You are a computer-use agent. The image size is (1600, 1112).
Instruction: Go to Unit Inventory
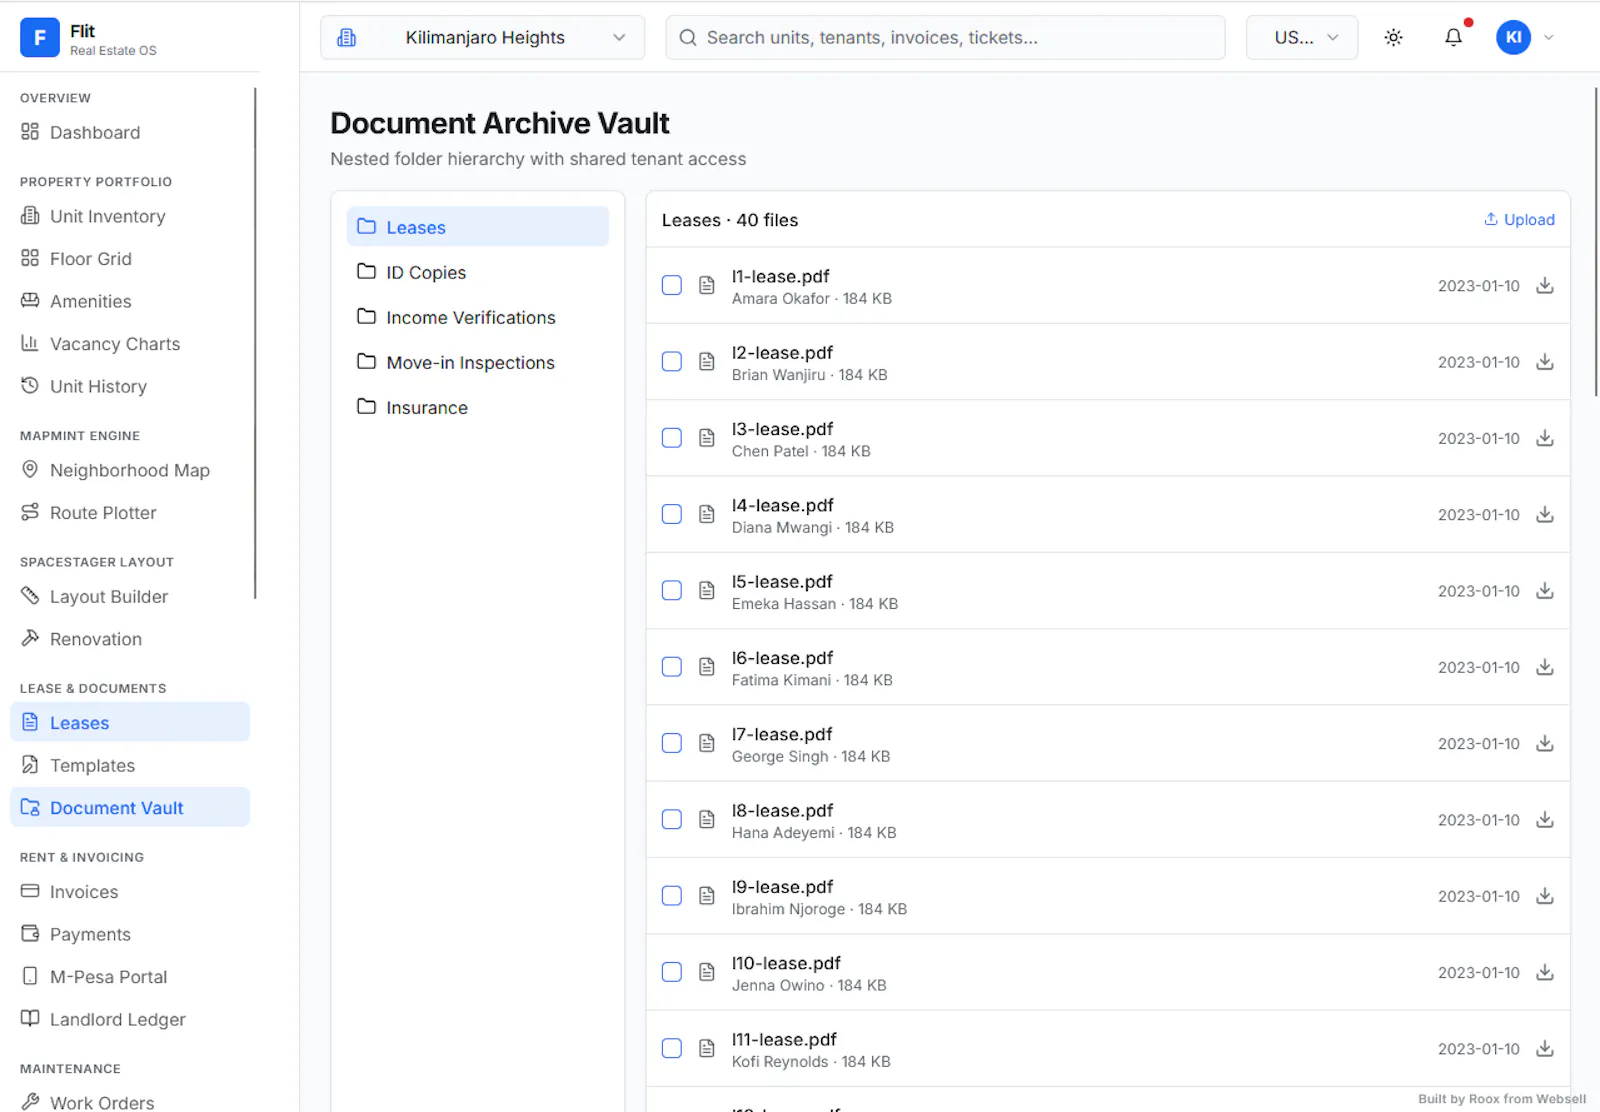click(x=130, y=216)
